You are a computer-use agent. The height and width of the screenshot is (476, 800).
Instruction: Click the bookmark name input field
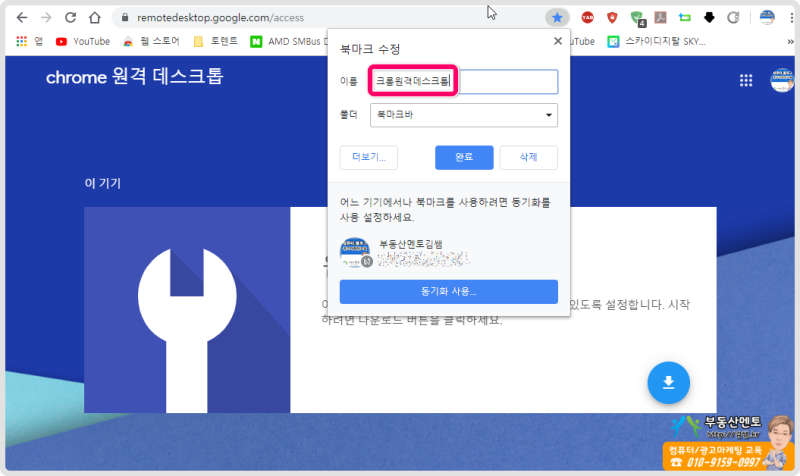[464, 81]
